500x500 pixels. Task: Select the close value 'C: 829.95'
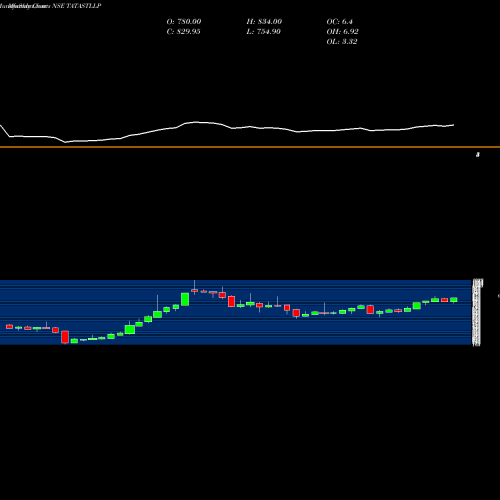click(x=183, y=32)
